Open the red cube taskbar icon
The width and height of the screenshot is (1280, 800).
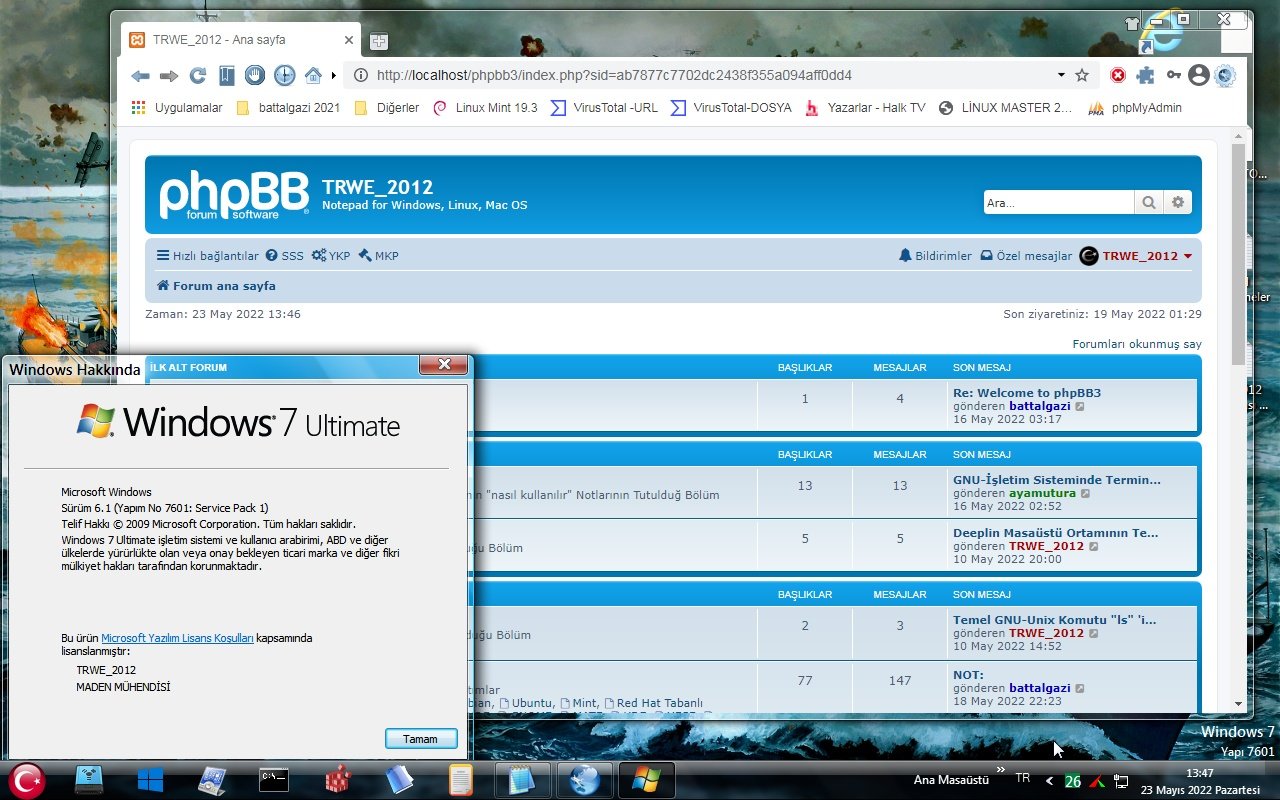337,780
